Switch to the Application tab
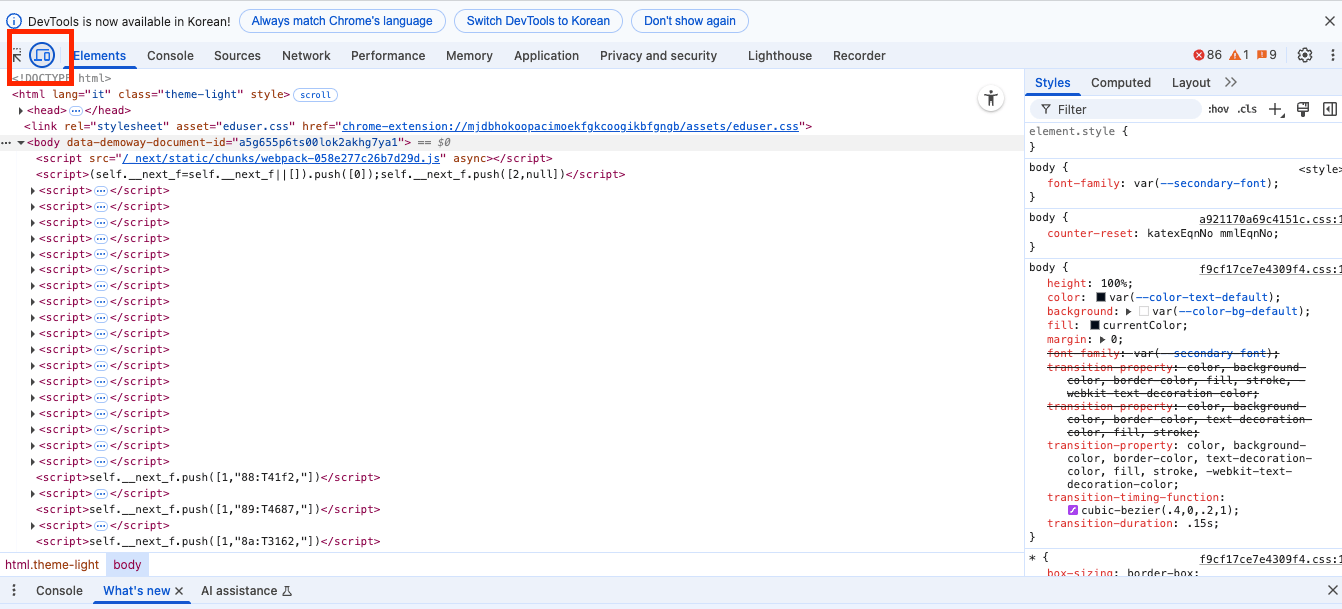This screenshot has width=1342, height=609. click(x=546, y=56)
